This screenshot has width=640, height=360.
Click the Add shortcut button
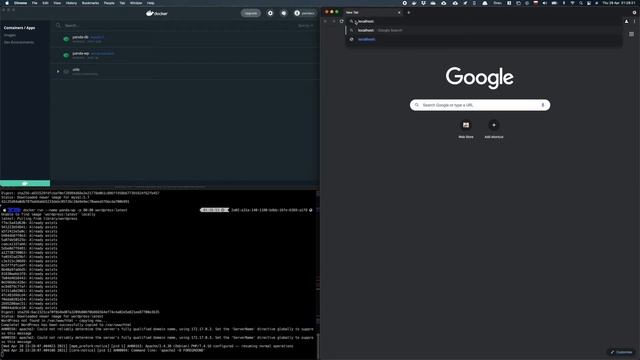pos(493,129)
